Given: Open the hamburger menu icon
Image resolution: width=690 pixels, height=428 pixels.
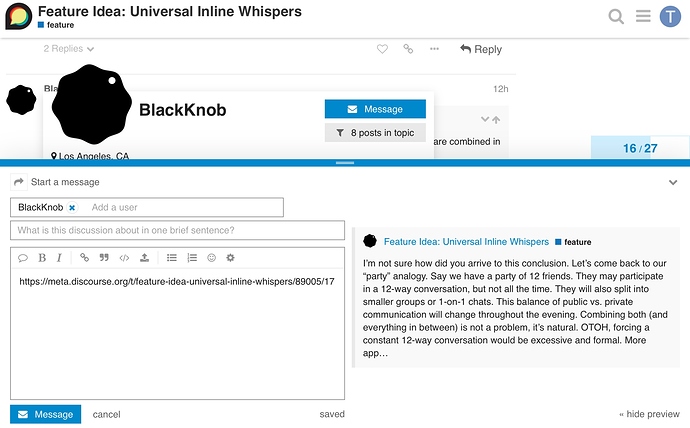Looking at the screenshot, I should (x=643, y=16).
